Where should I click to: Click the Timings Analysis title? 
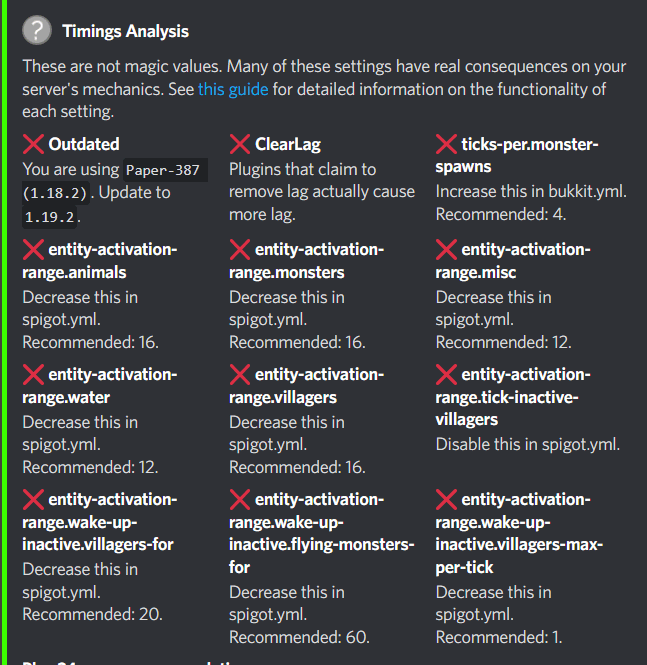[125, 31]
